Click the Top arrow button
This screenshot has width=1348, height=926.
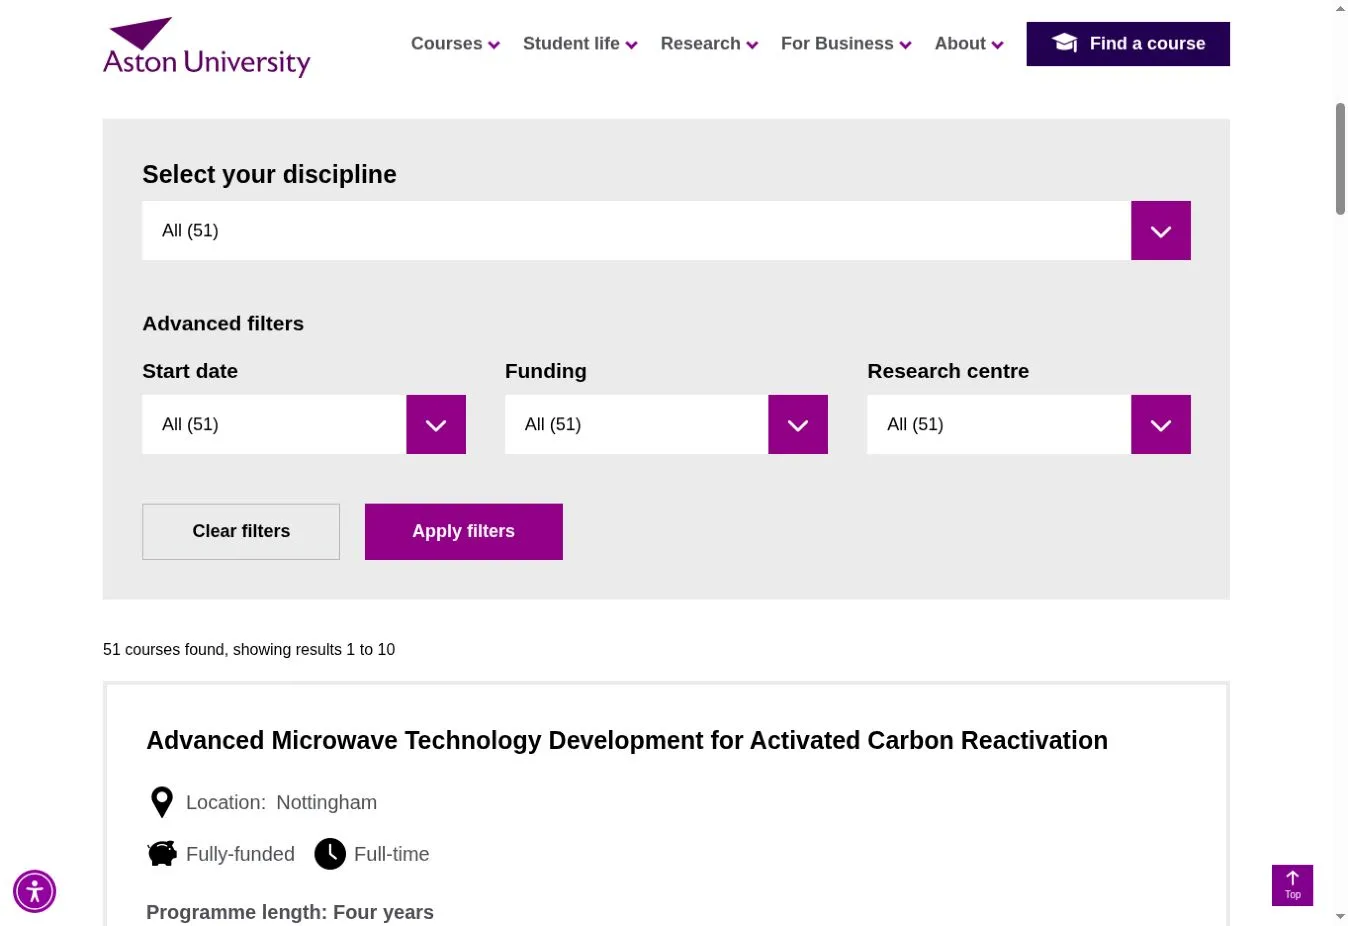1292,885
